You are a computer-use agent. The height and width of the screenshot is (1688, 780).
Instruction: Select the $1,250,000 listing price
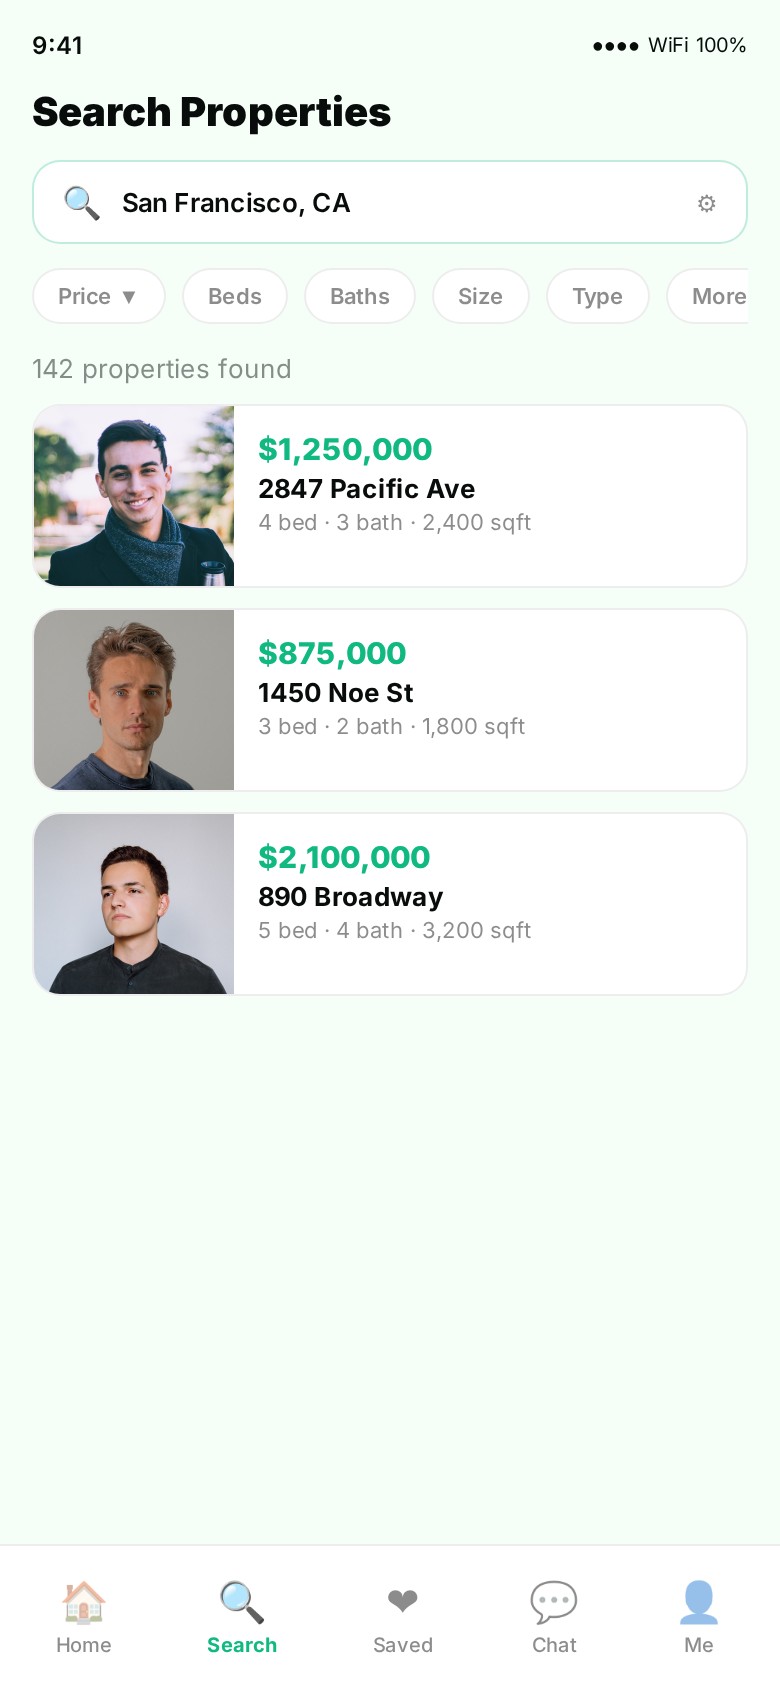click(x=345, y=450)
